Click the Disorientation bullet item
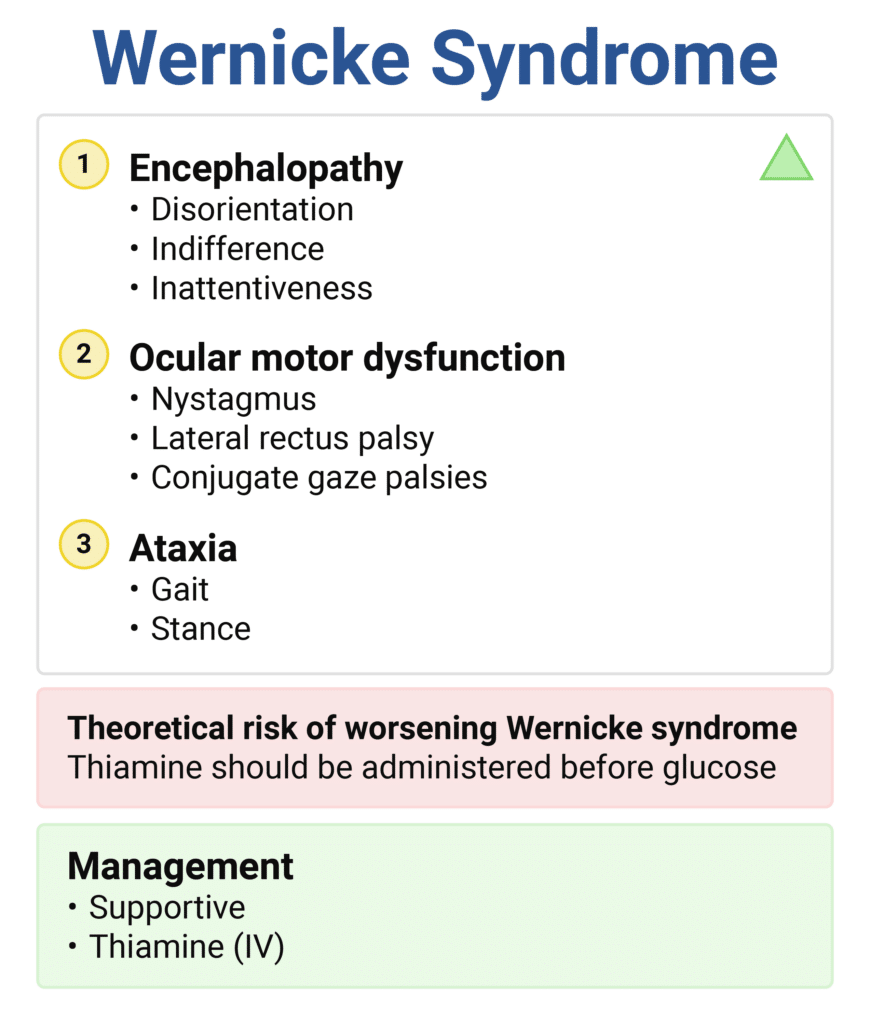Image resolution: width=870 pixels, height=1024 pixels. pyautogui.click(x=252, y=209)
